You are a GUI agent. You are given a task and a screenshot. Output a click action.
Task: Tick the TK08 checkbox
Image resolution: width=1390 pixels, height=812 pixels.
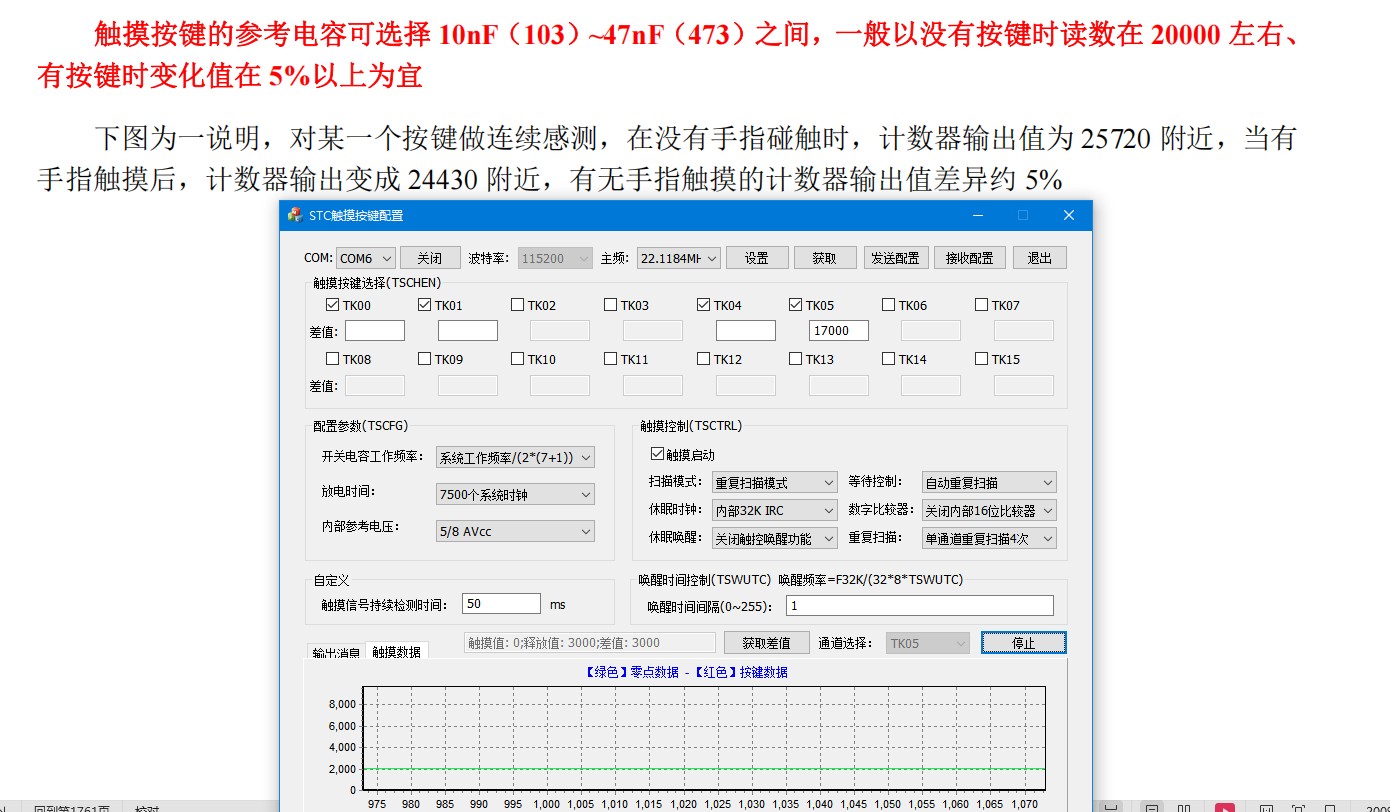[x=332, y=359]
